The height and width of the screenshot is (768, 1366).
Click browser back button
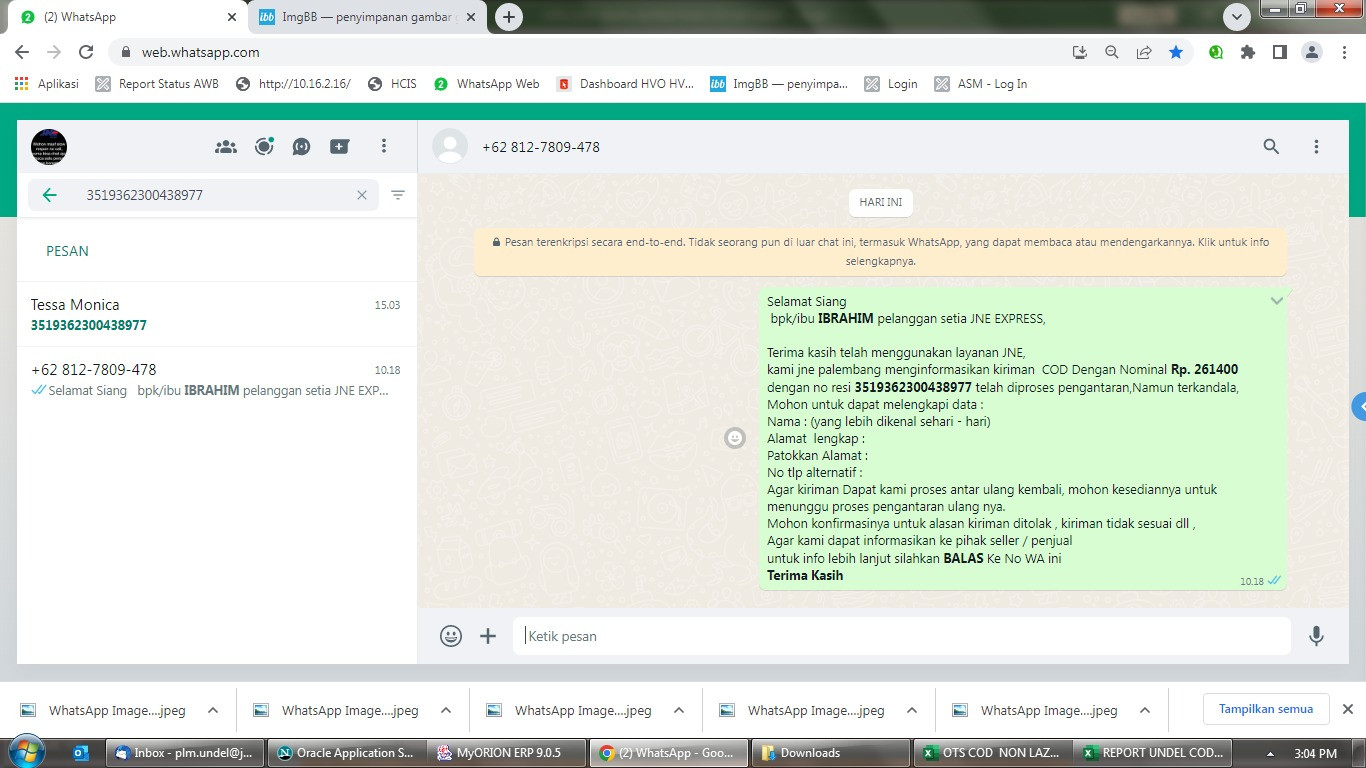[22, 52]
